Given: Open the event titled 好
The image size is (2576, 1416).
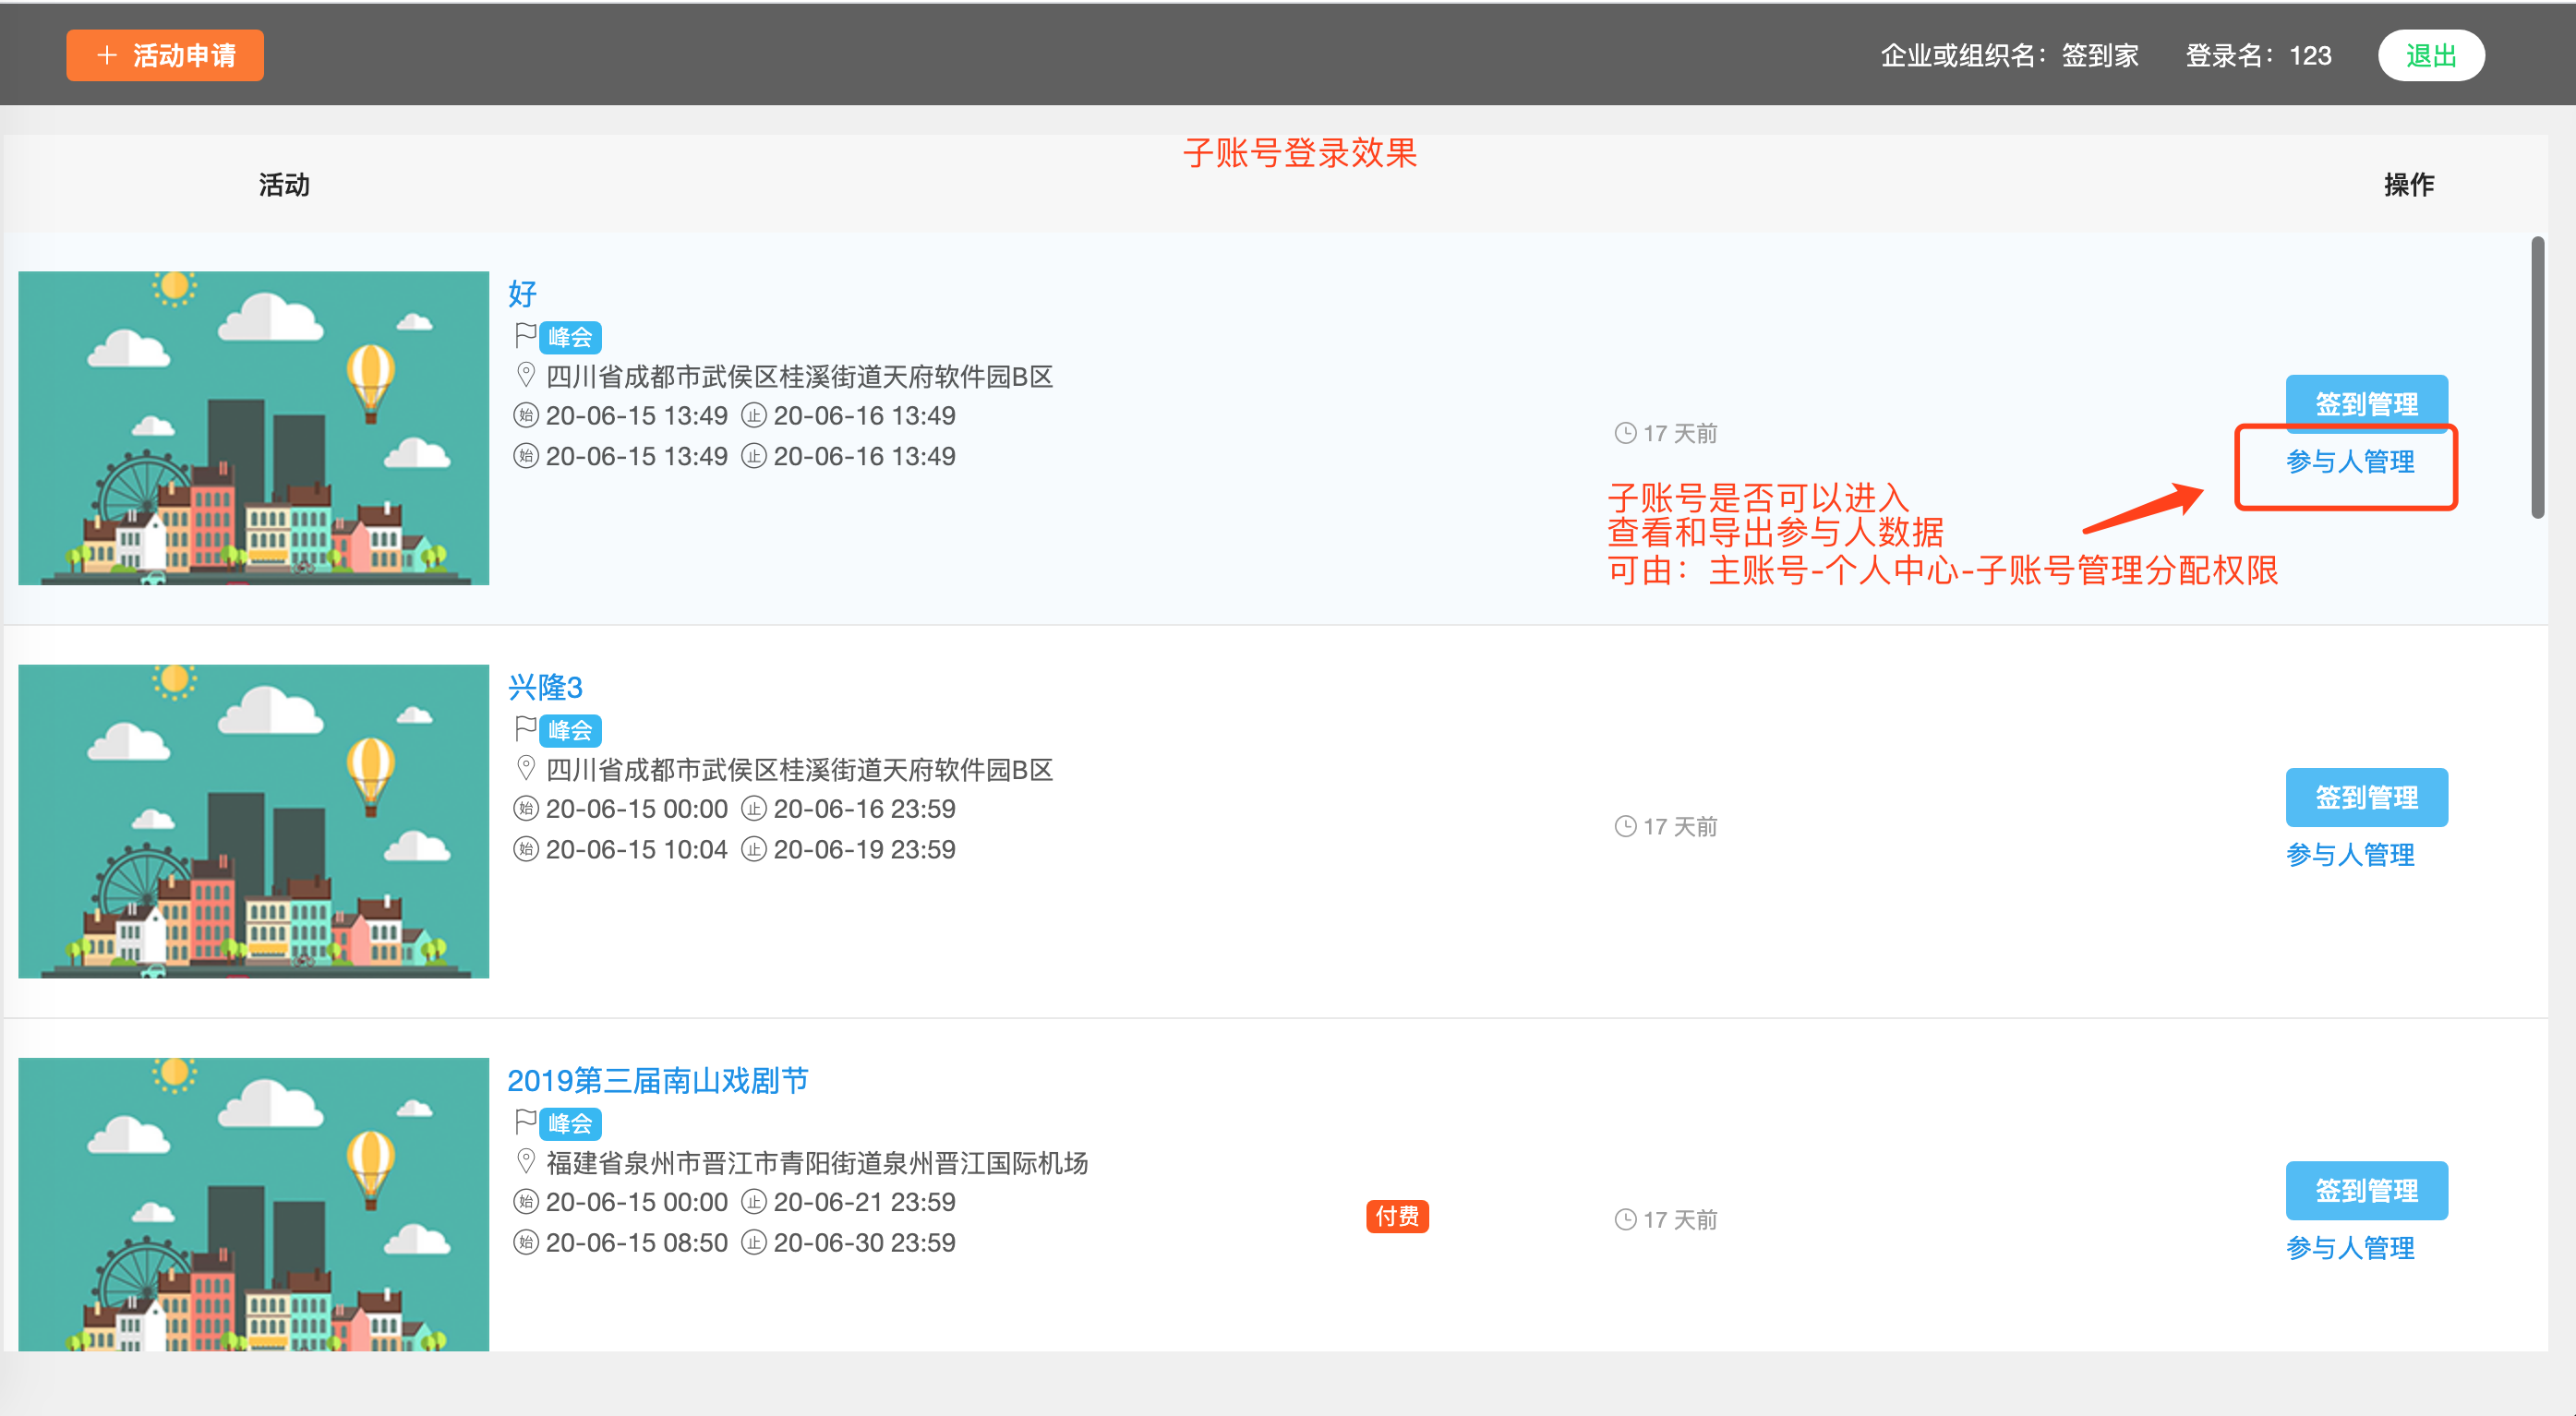Looking at the screenshot, I should (x=522, y=293).
